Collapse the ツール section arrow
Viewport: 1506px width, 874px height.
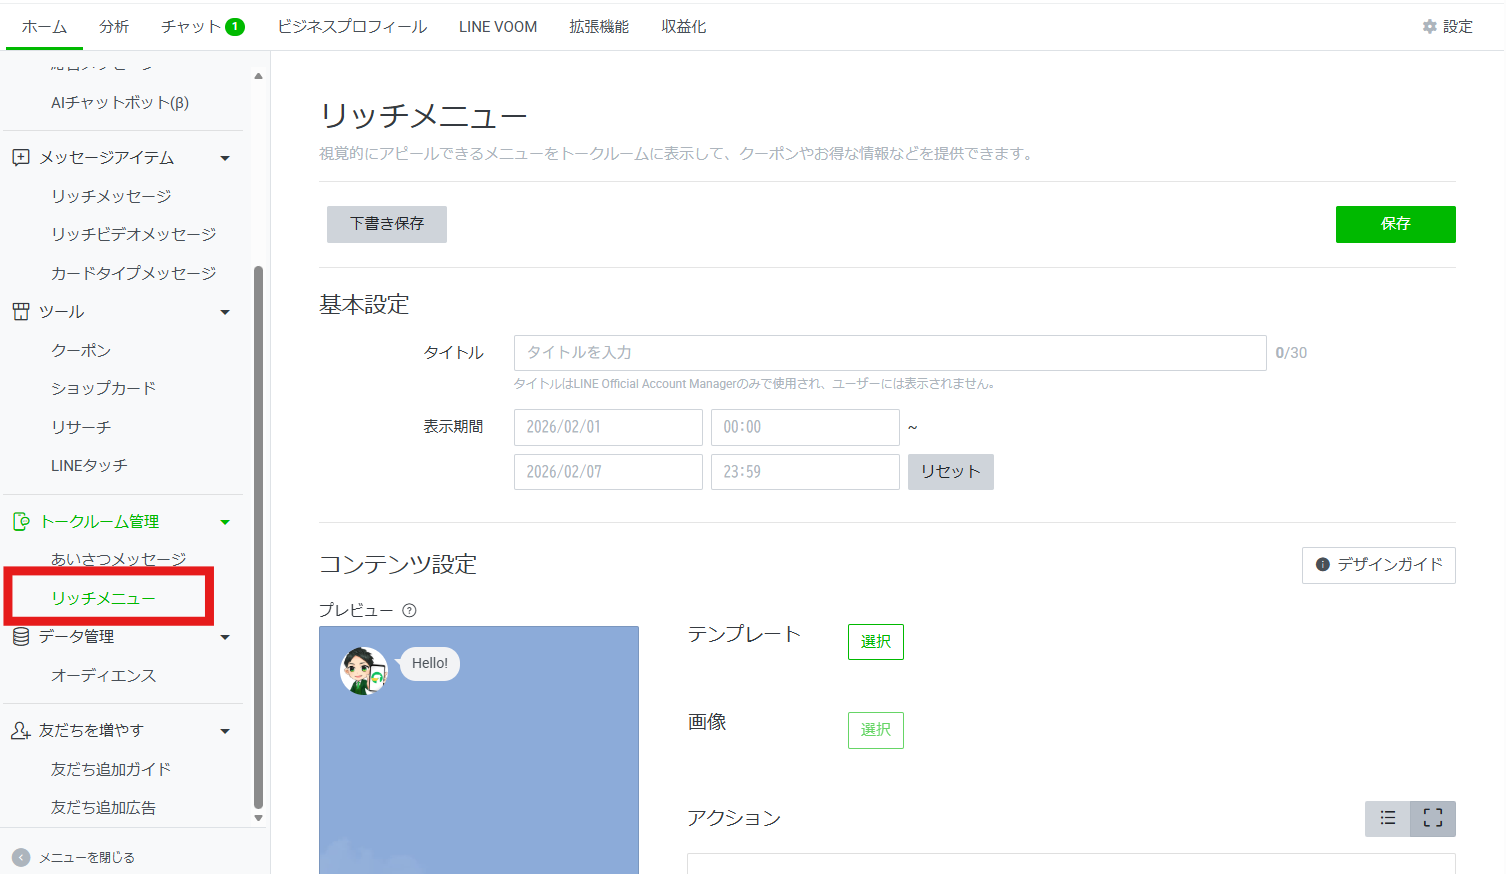(225, 312)
